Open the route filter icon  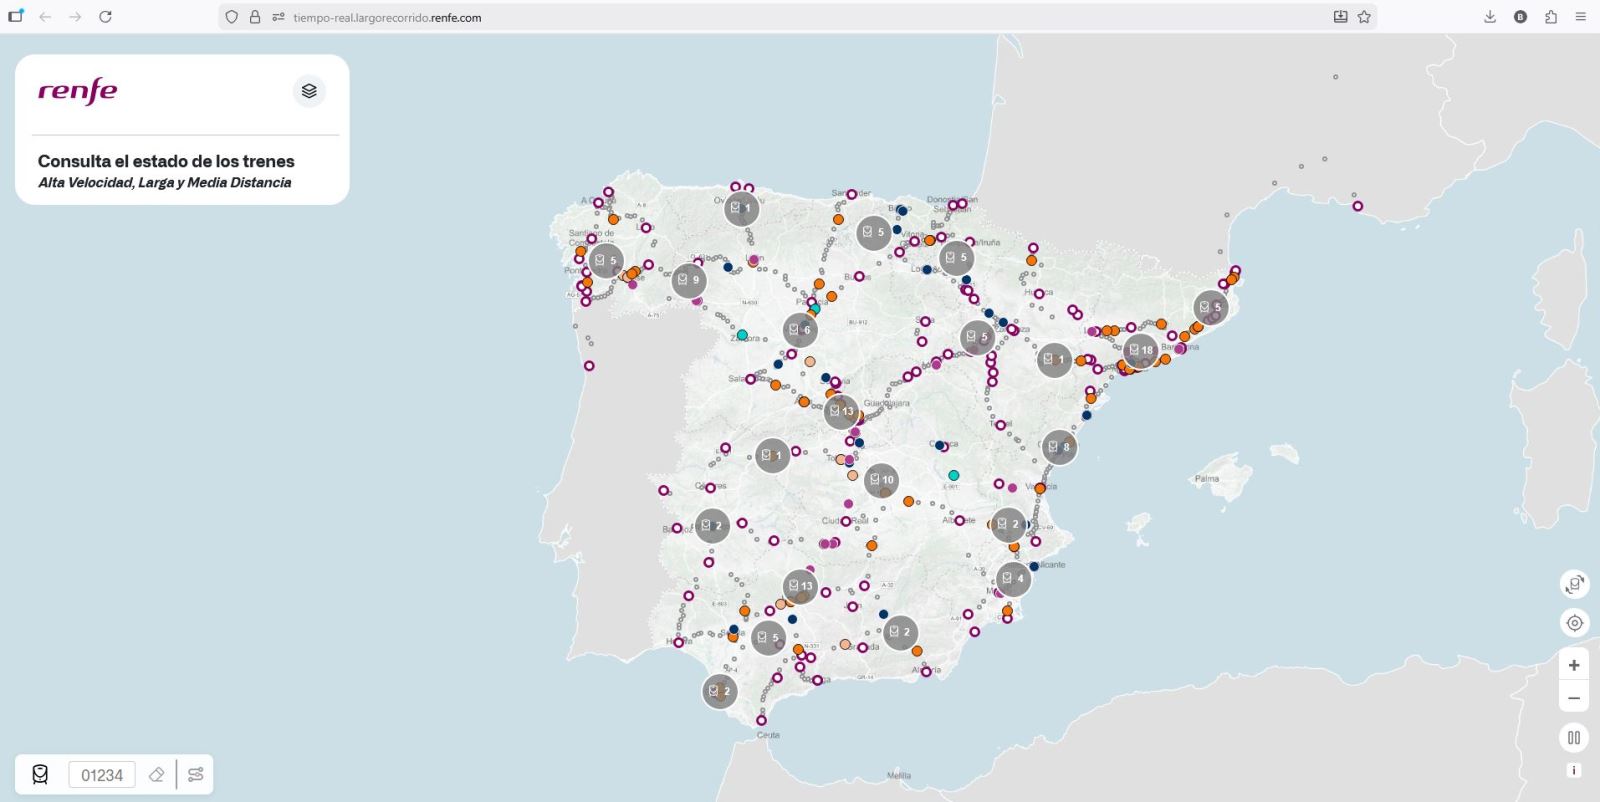point(196,775)
